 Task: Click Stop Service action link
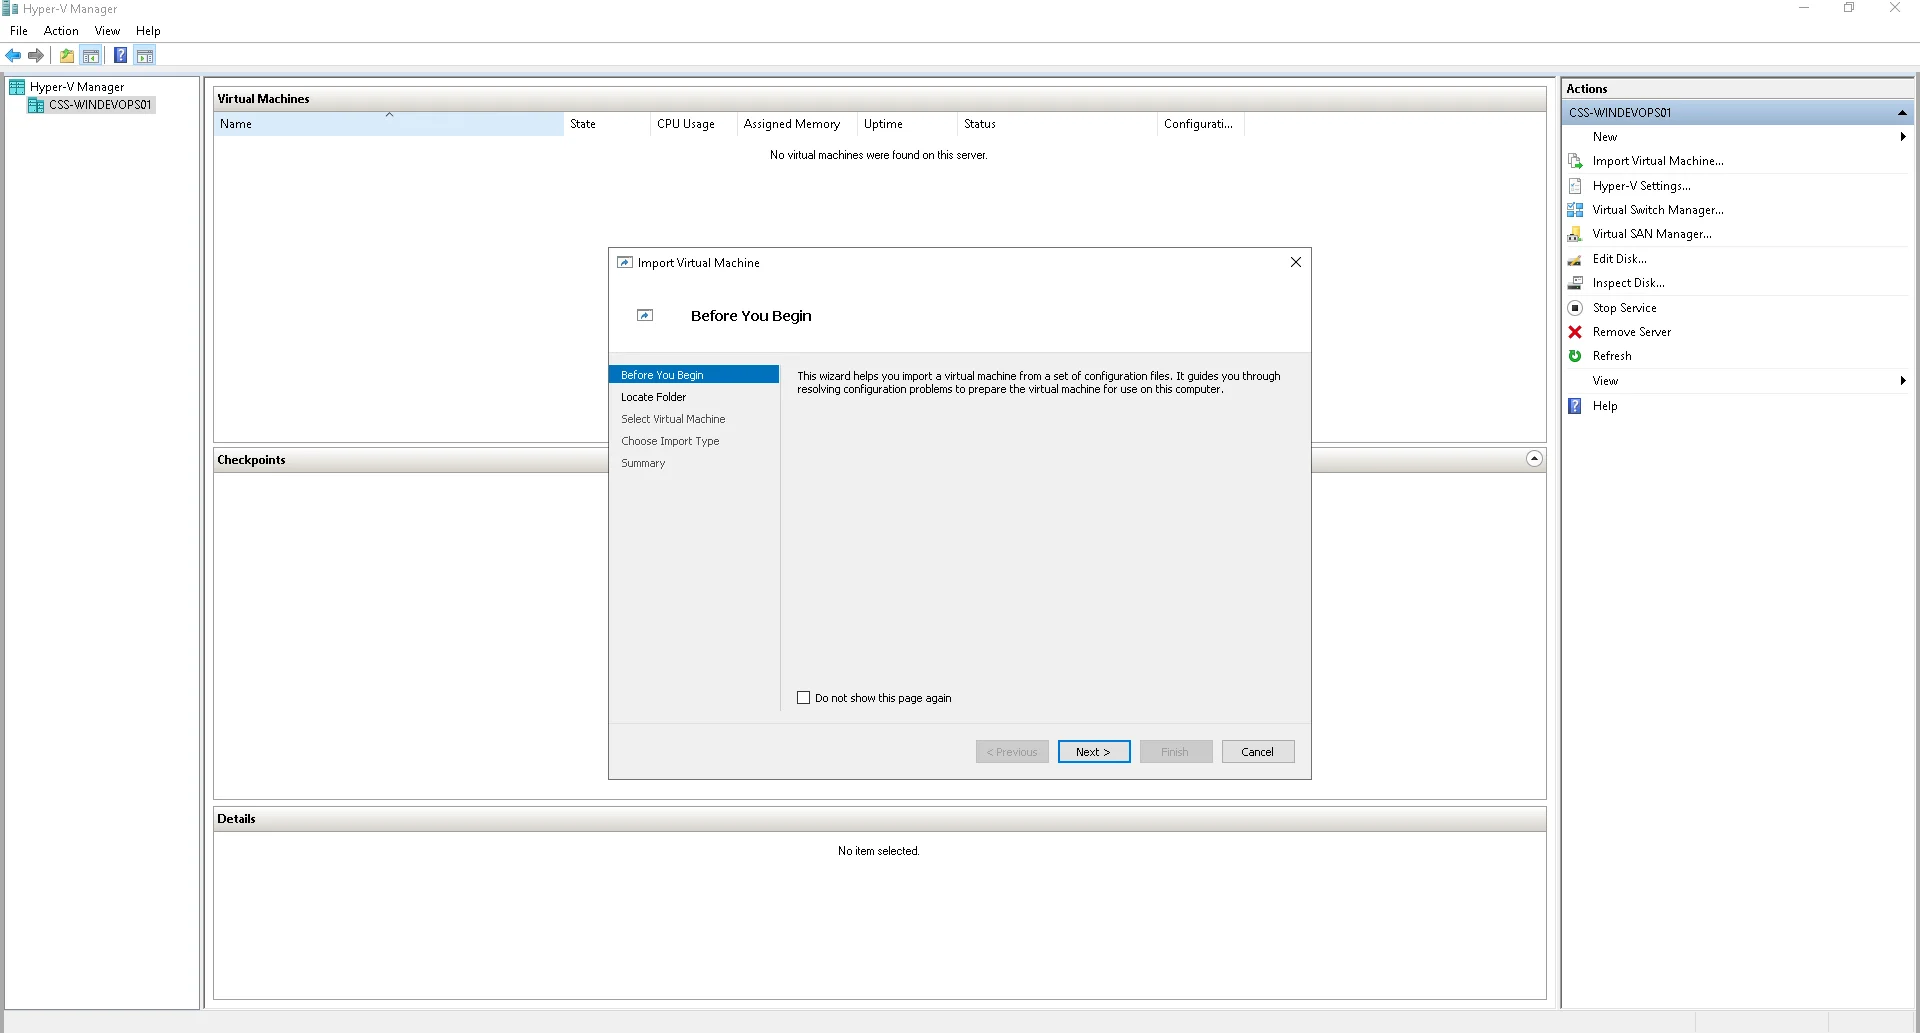1625,308
